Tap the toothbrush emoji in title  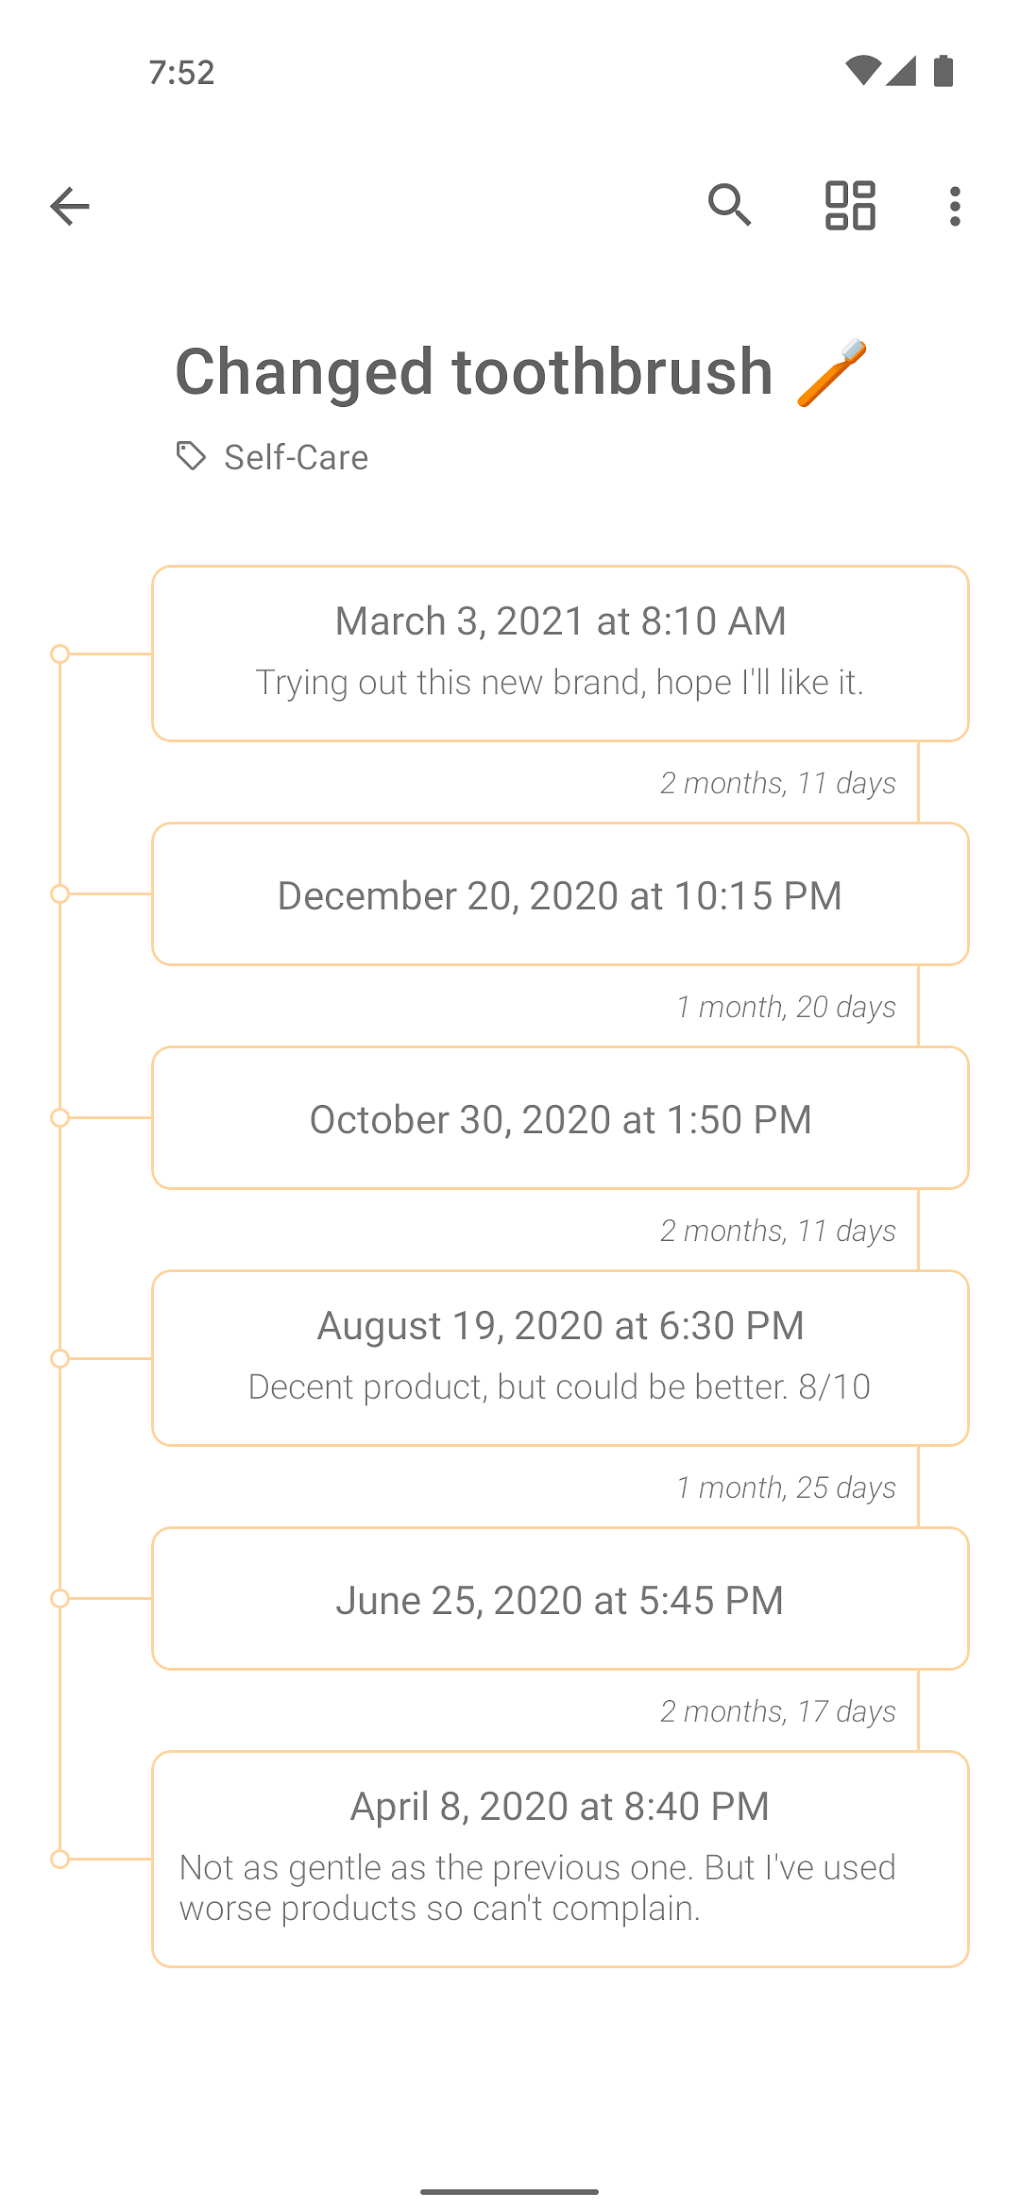(x=831, y=373)
